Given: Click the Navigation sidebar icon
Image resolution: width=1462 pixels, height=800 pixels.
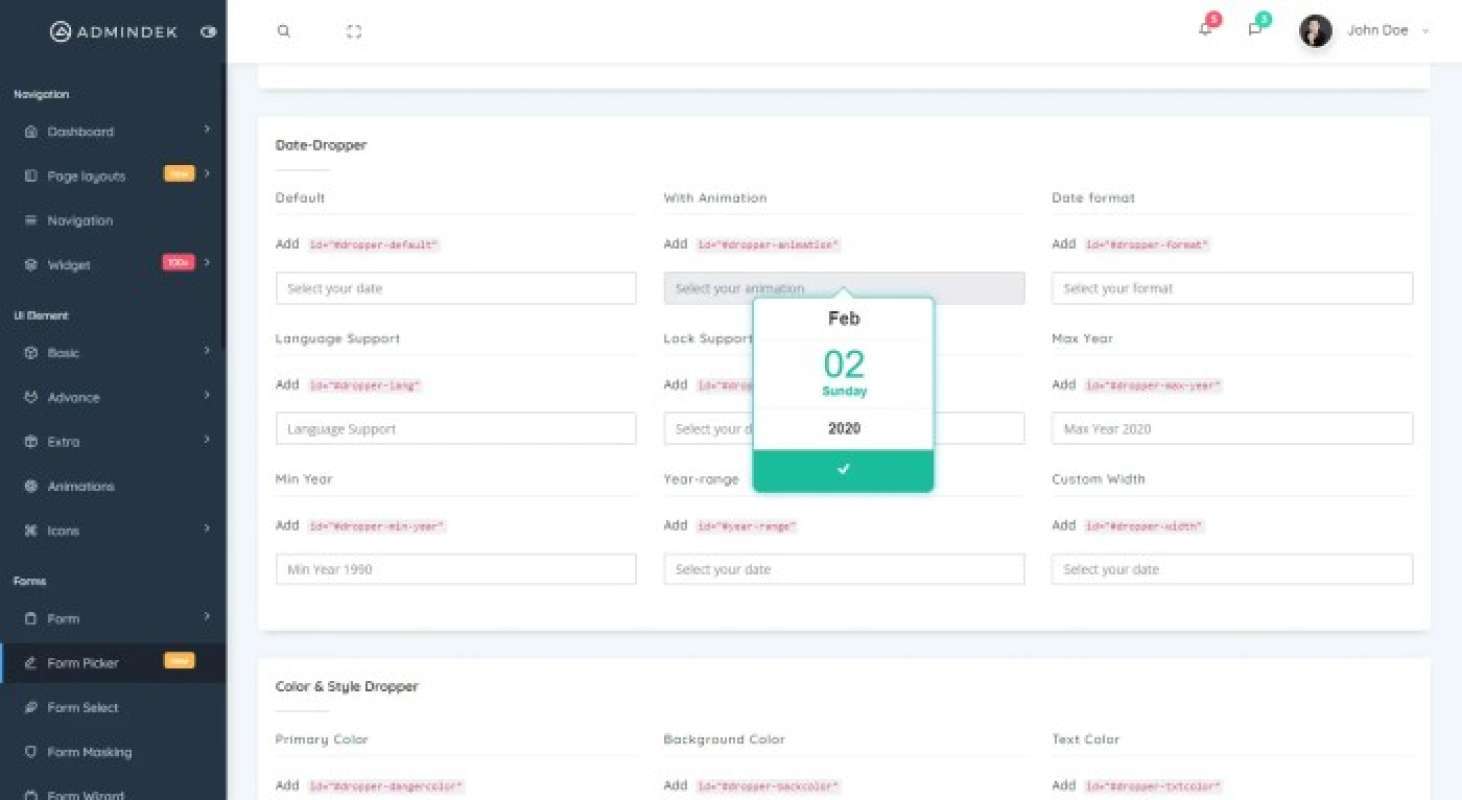Looking at the screenshot, I should (31, 220).
